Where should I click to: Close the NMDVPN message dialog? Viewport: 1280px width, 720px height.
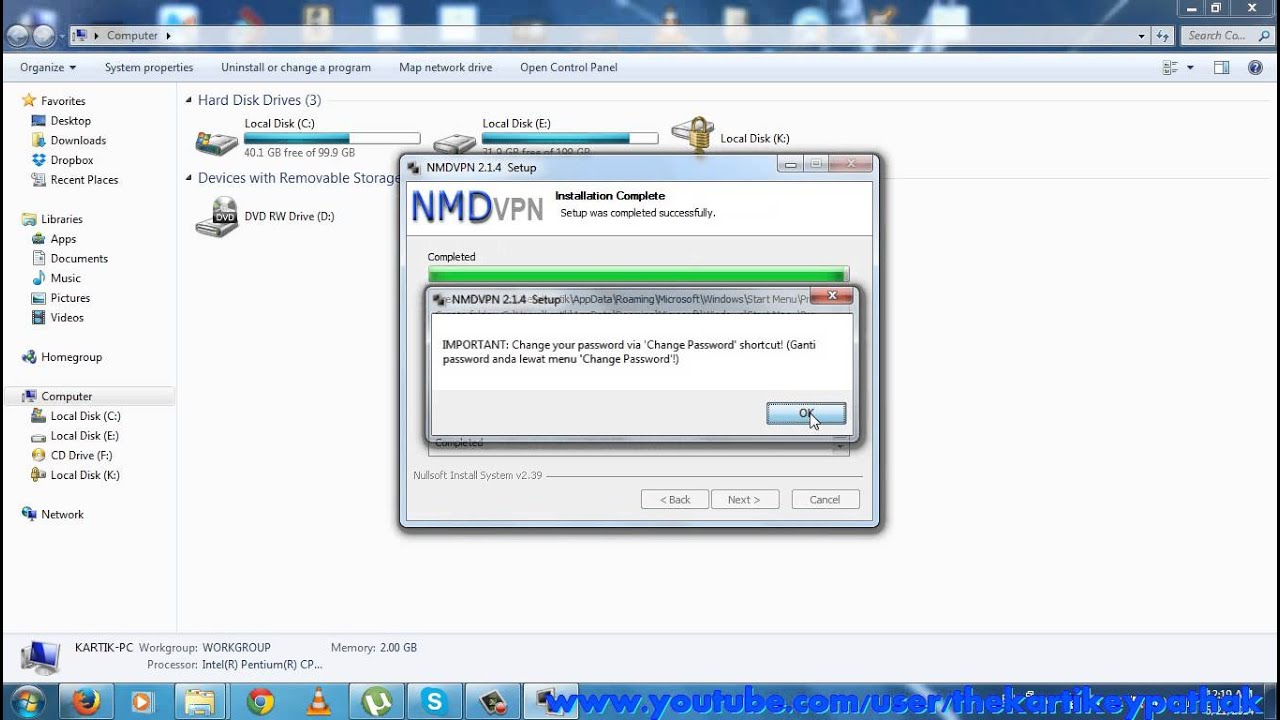tap(832, 296)
